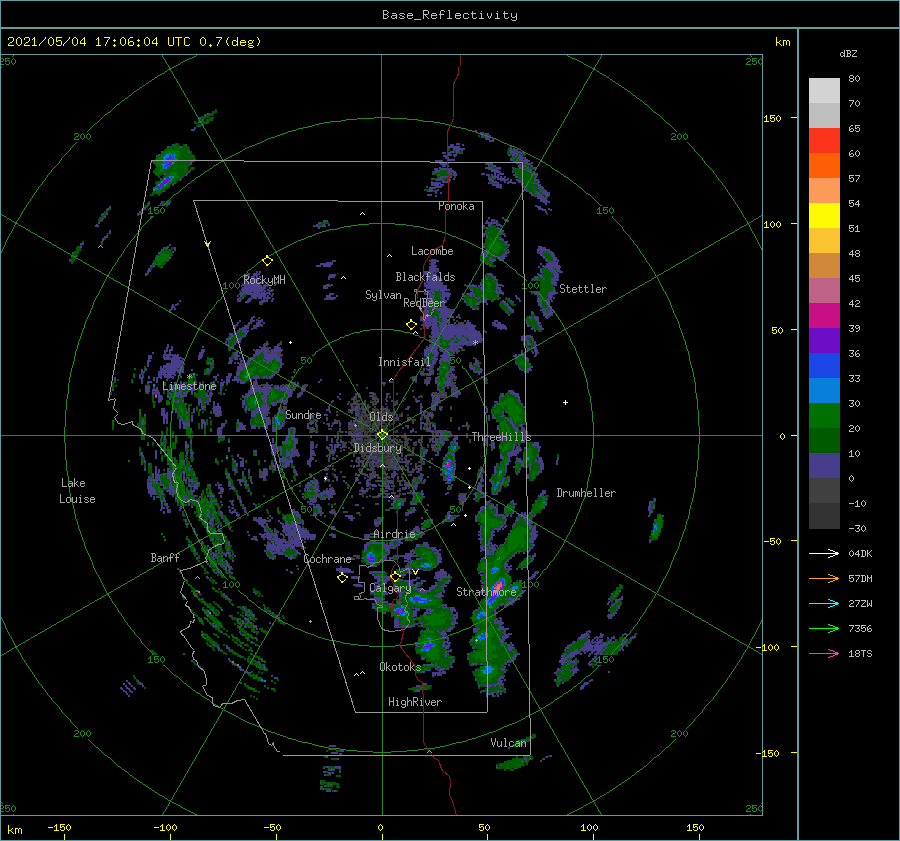Click the Limestone label
The height and width of the screenshot is (841, 900).
(189, 386)
